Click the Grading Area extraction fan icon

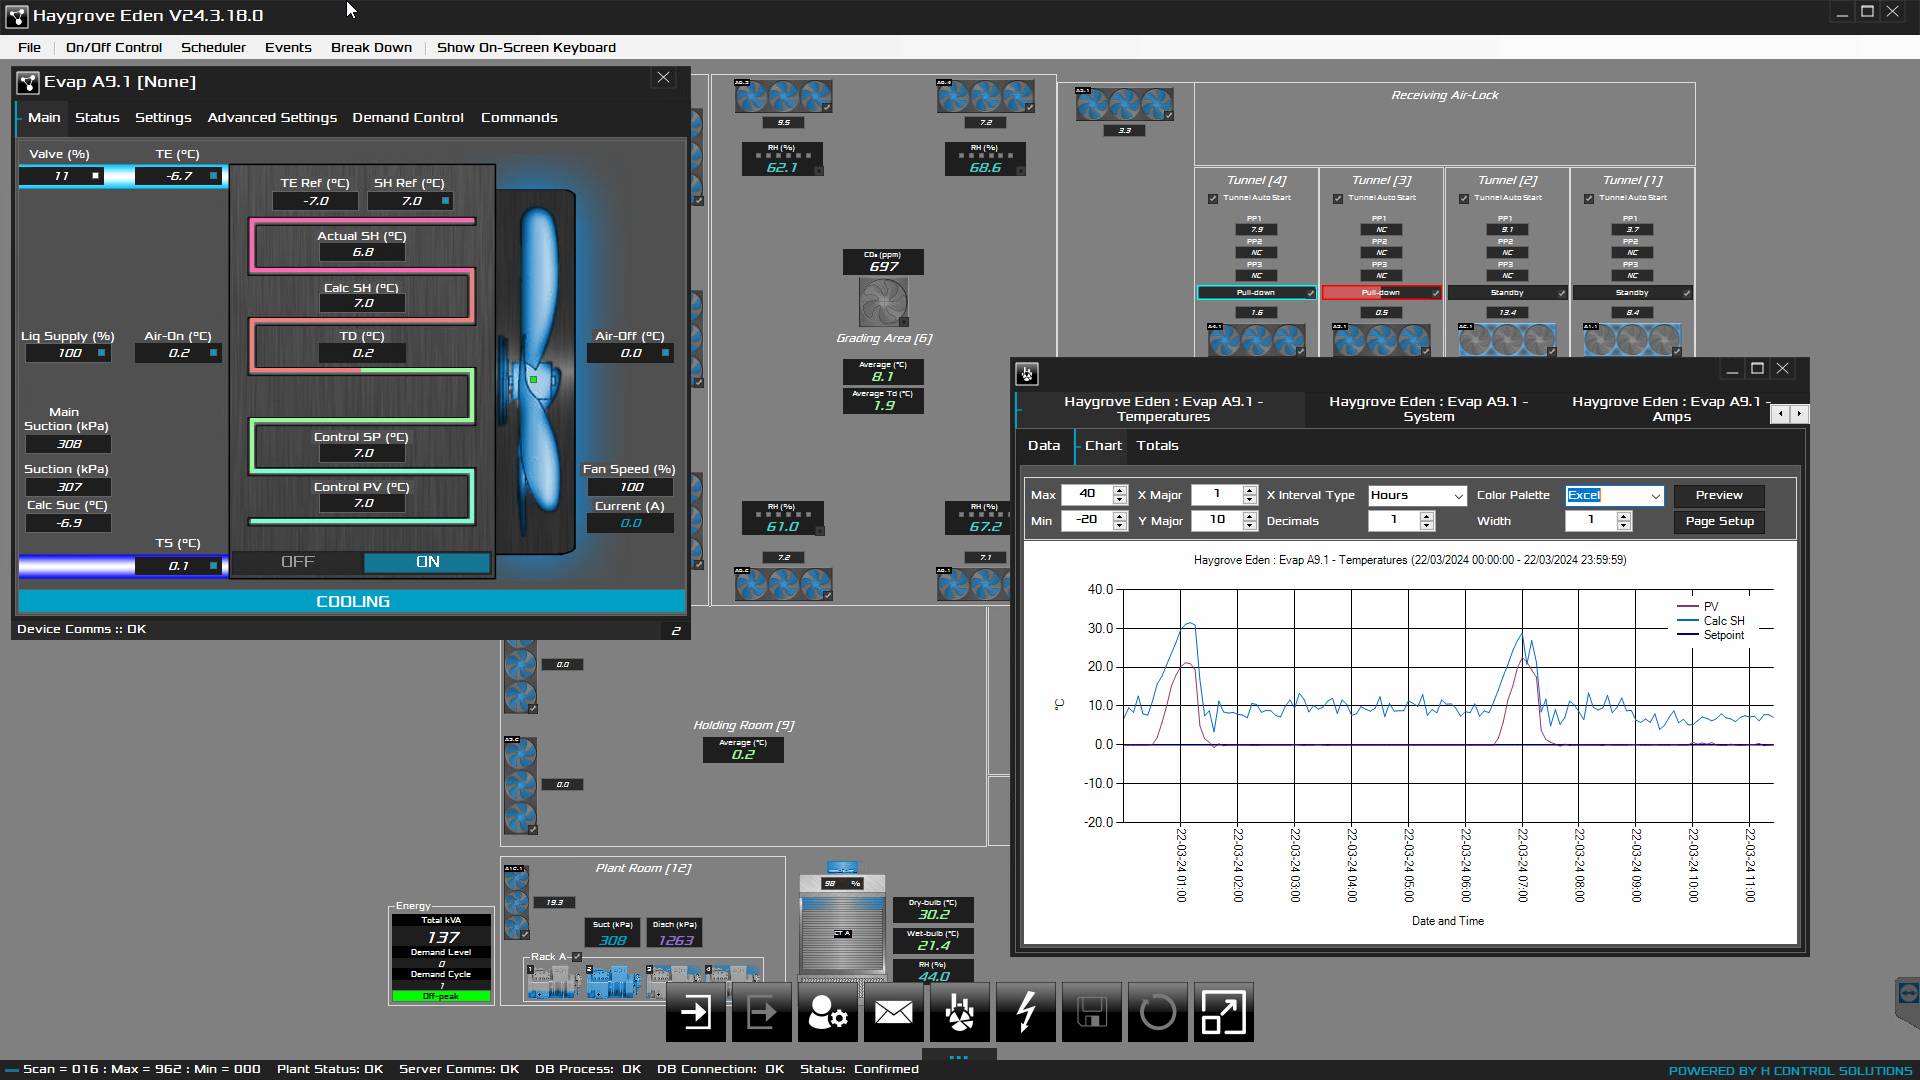(884, 302)
